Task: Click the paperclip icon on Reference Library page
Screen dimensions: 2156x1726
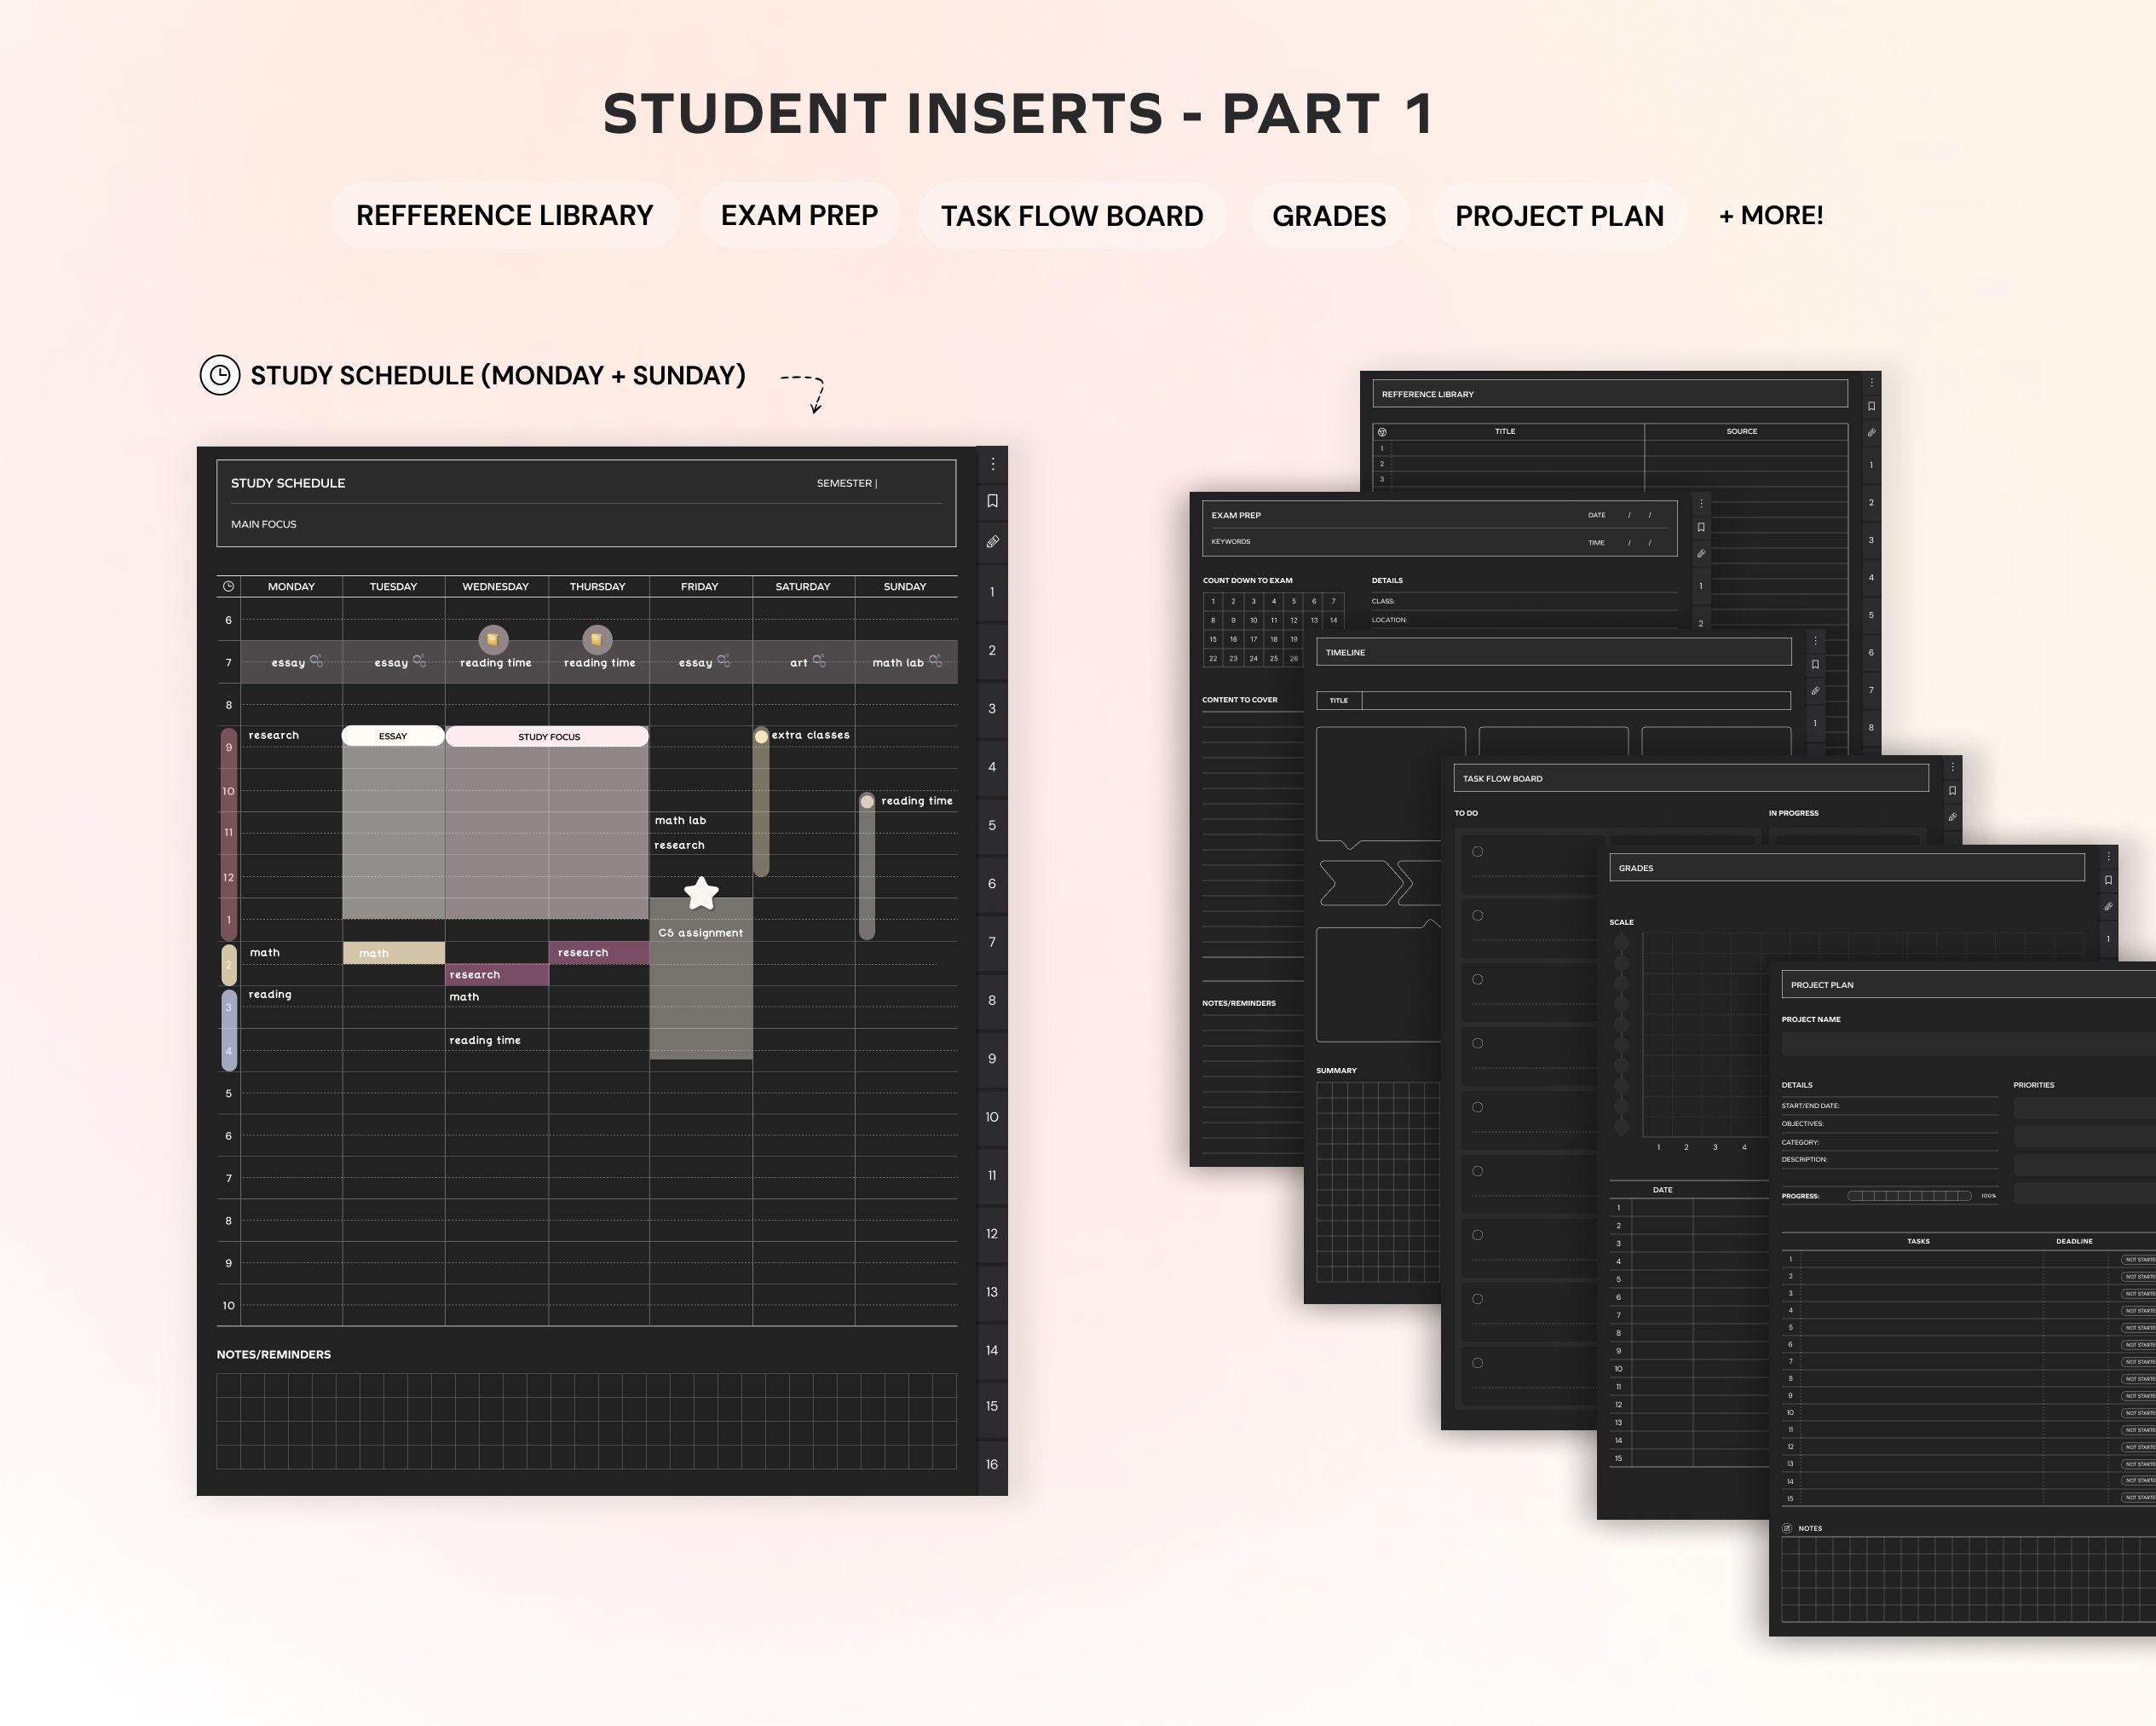Action: 1871,433
